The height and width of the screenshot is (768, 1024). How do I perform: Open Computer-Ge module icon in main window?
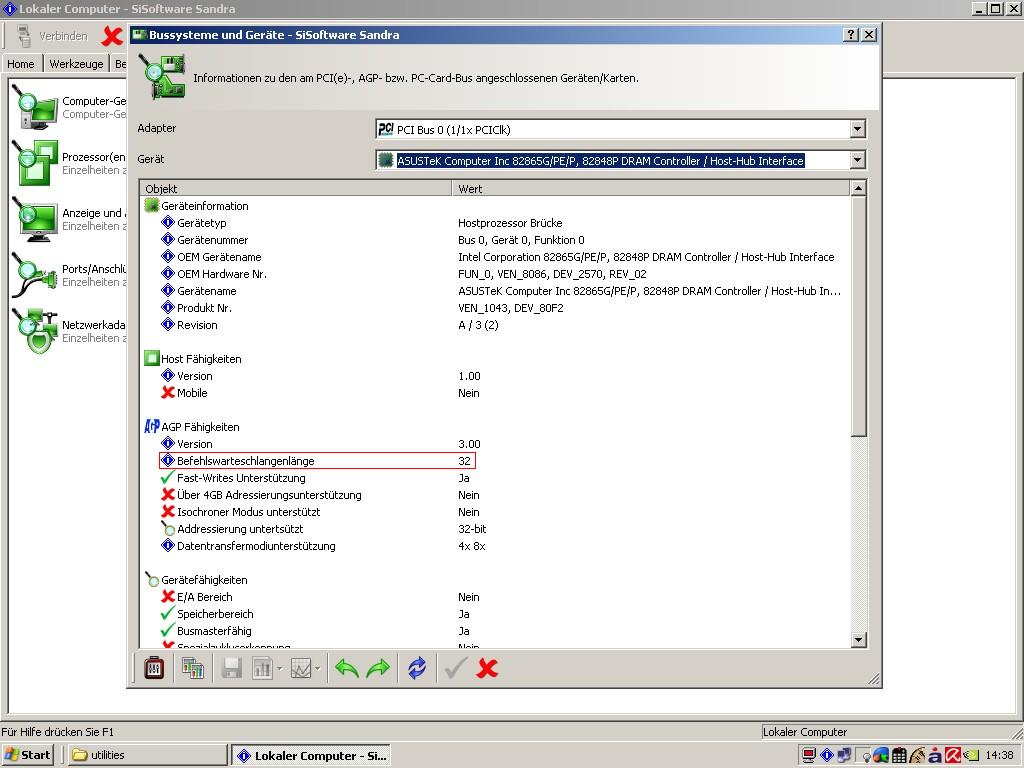(36, 108)
